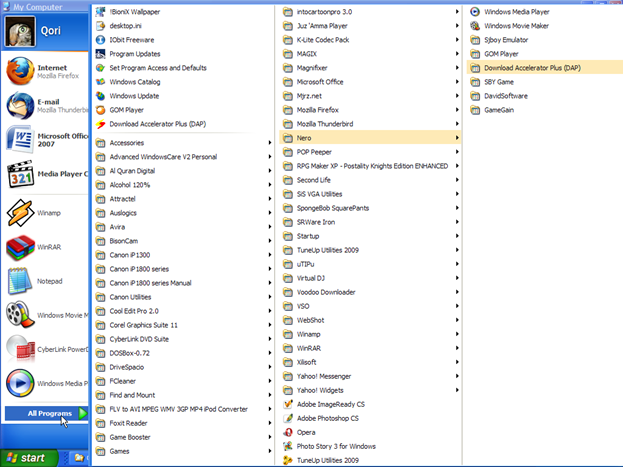Open the Juz 'Amma Player folder

tap(370, 26)
